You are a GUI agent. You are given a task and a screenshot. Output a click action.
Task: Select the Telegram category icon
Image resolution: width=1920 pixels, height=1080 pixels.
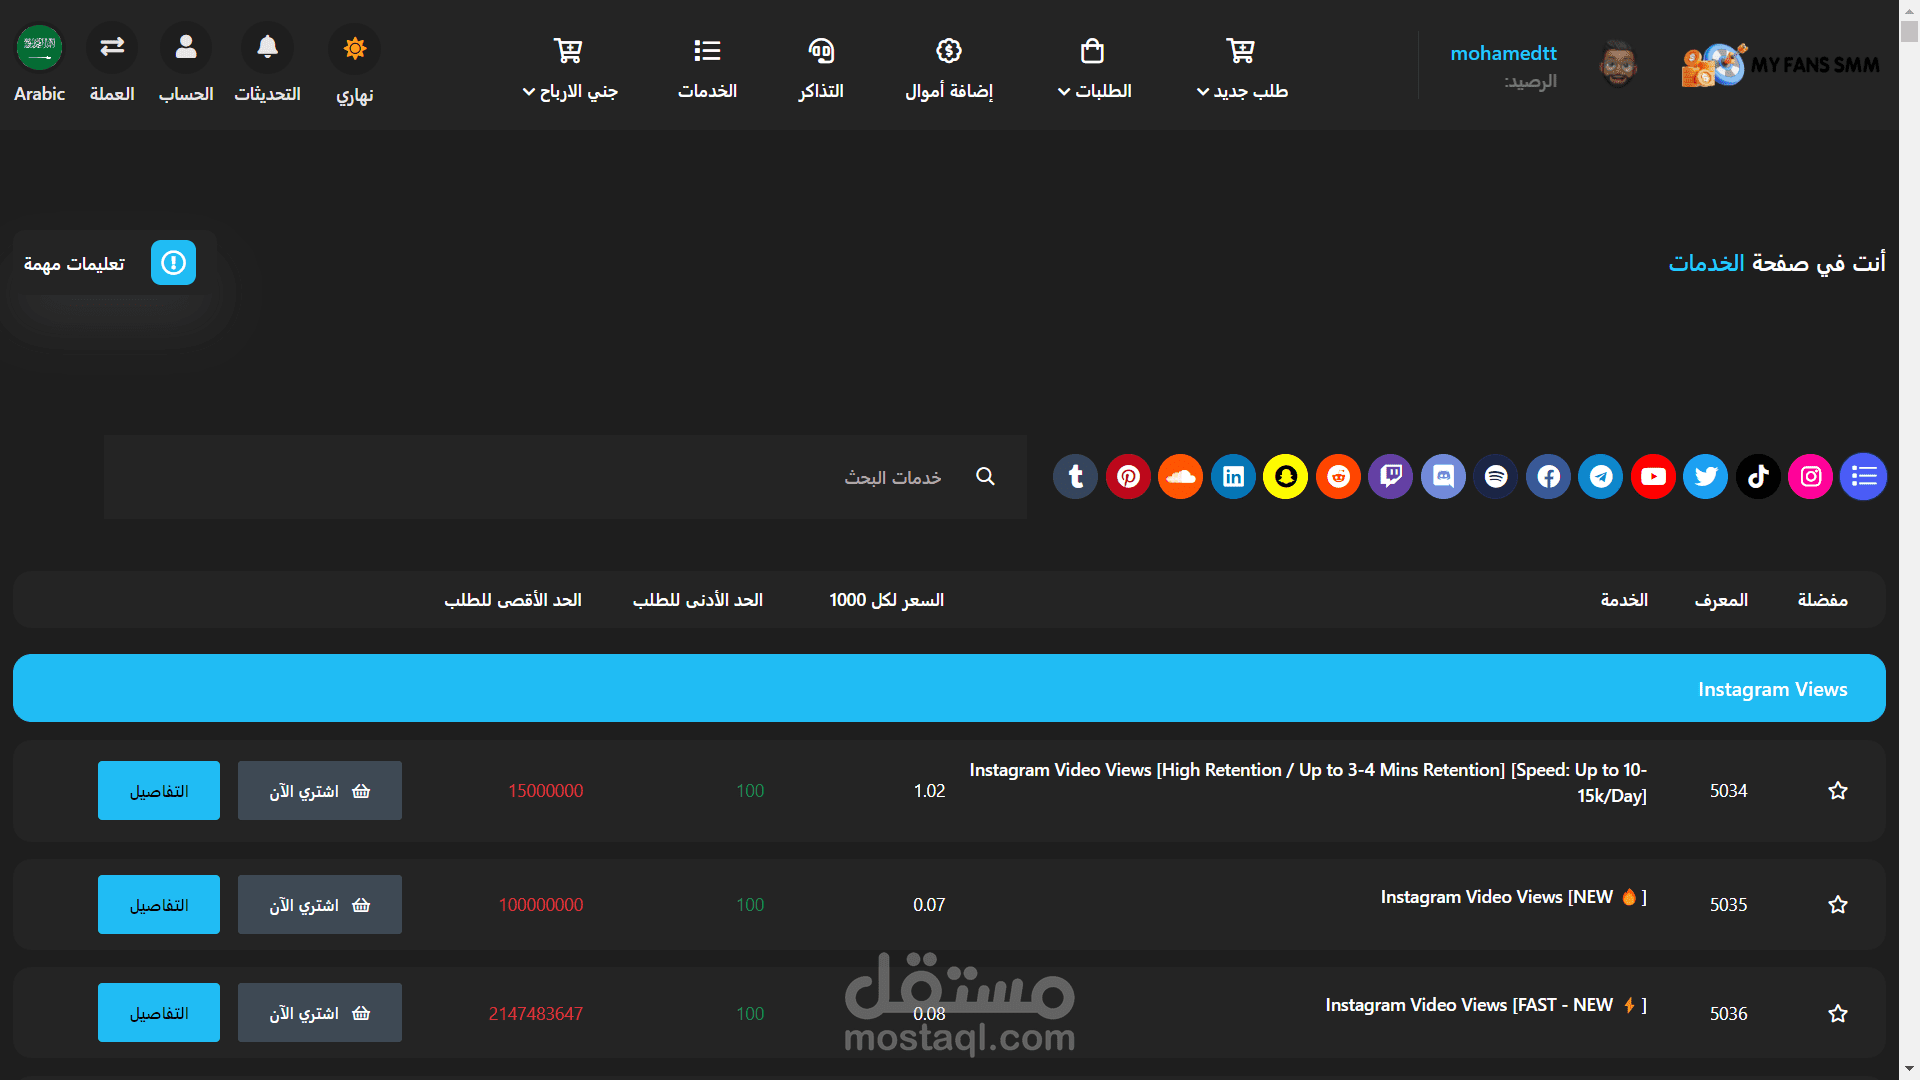coord(1601,476)
